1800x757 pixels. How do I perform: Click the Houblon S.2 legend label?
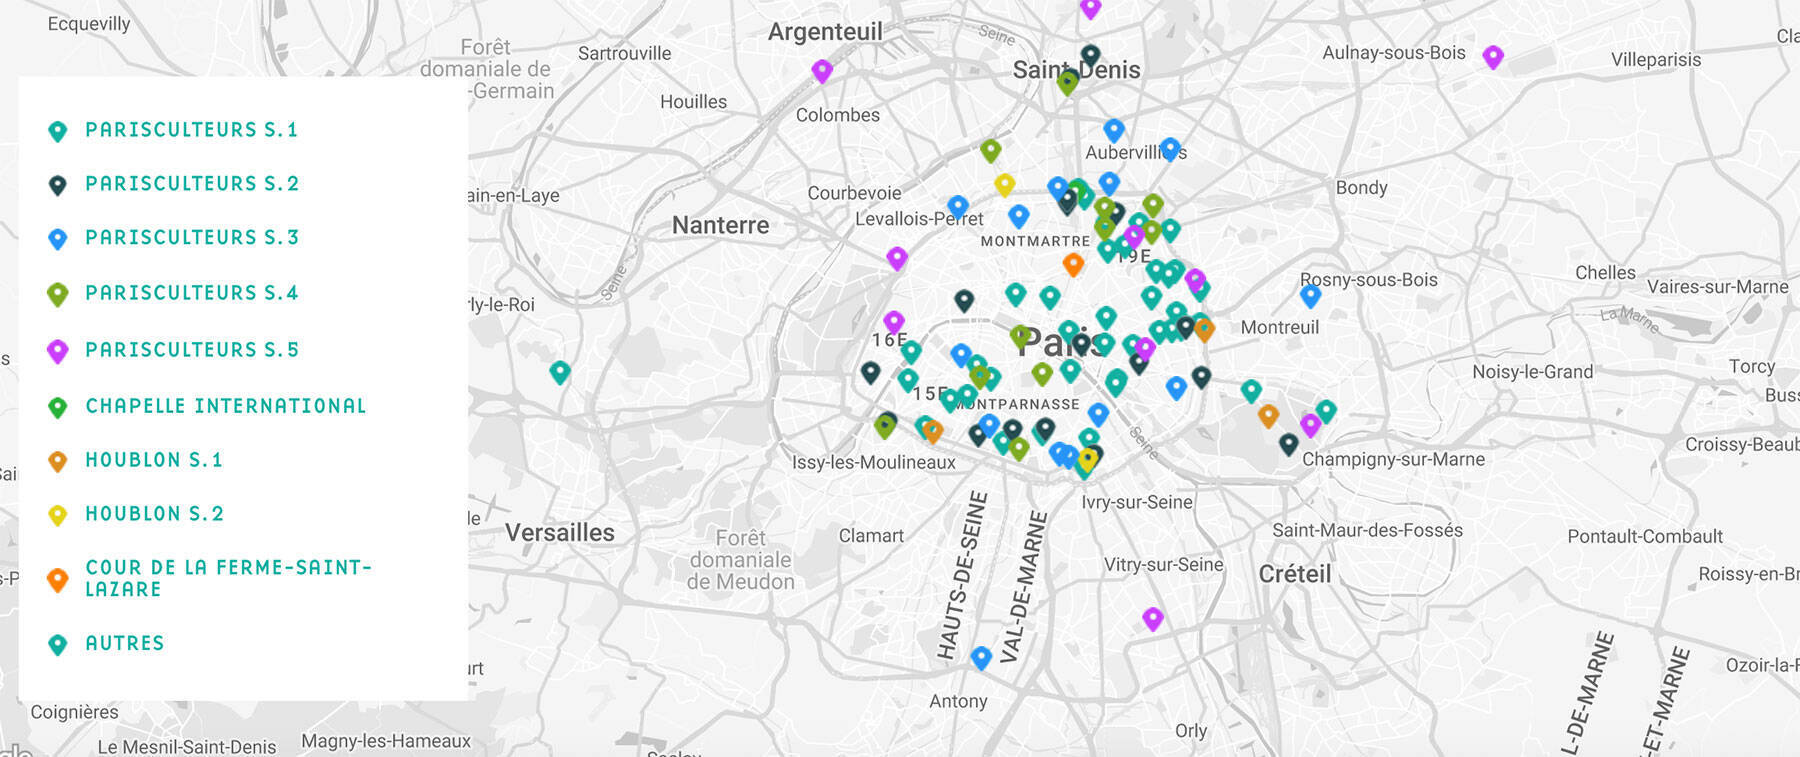(x=154, y=514)
